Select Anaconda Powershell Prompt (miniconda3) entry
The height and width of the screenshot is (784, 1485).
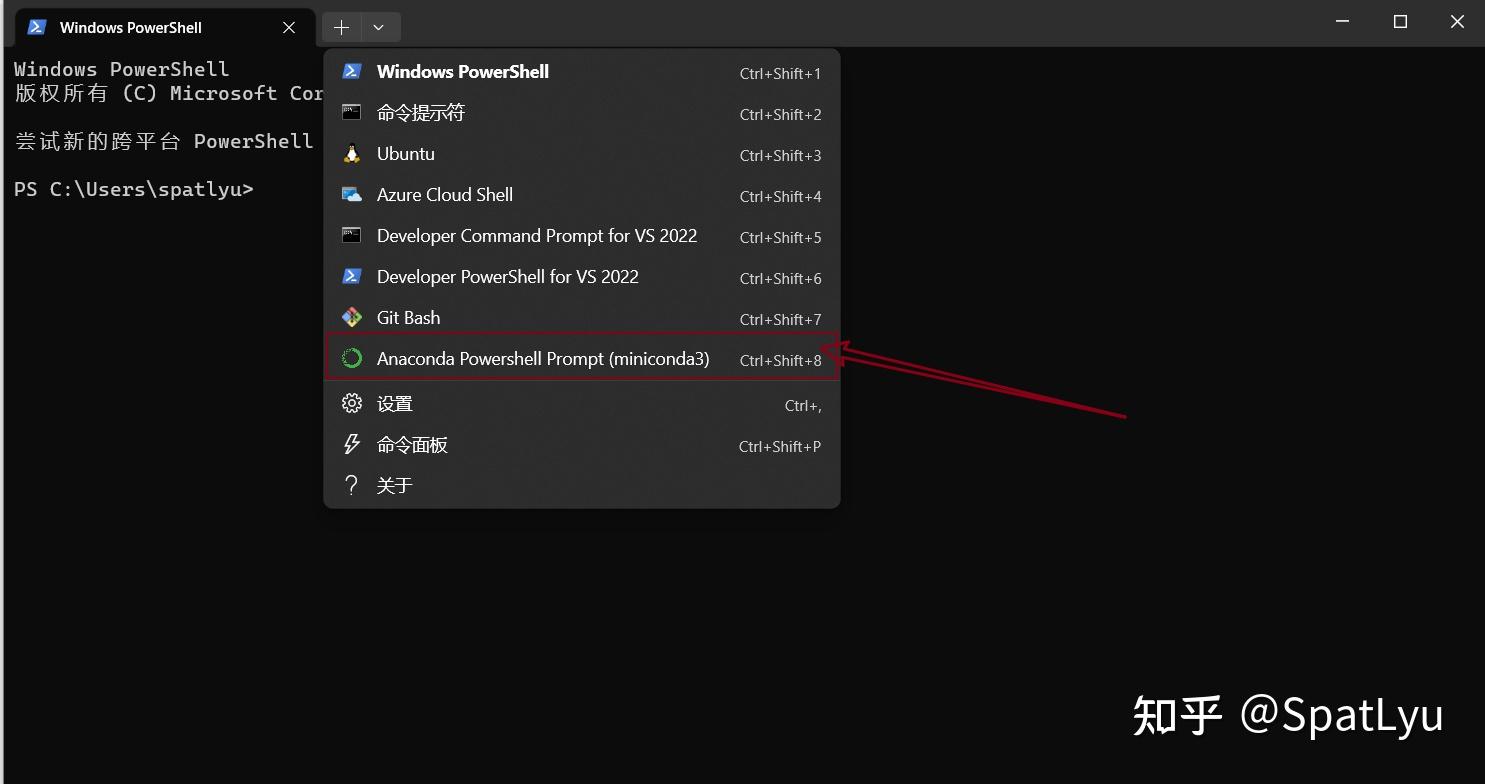[x=543, y=358]
